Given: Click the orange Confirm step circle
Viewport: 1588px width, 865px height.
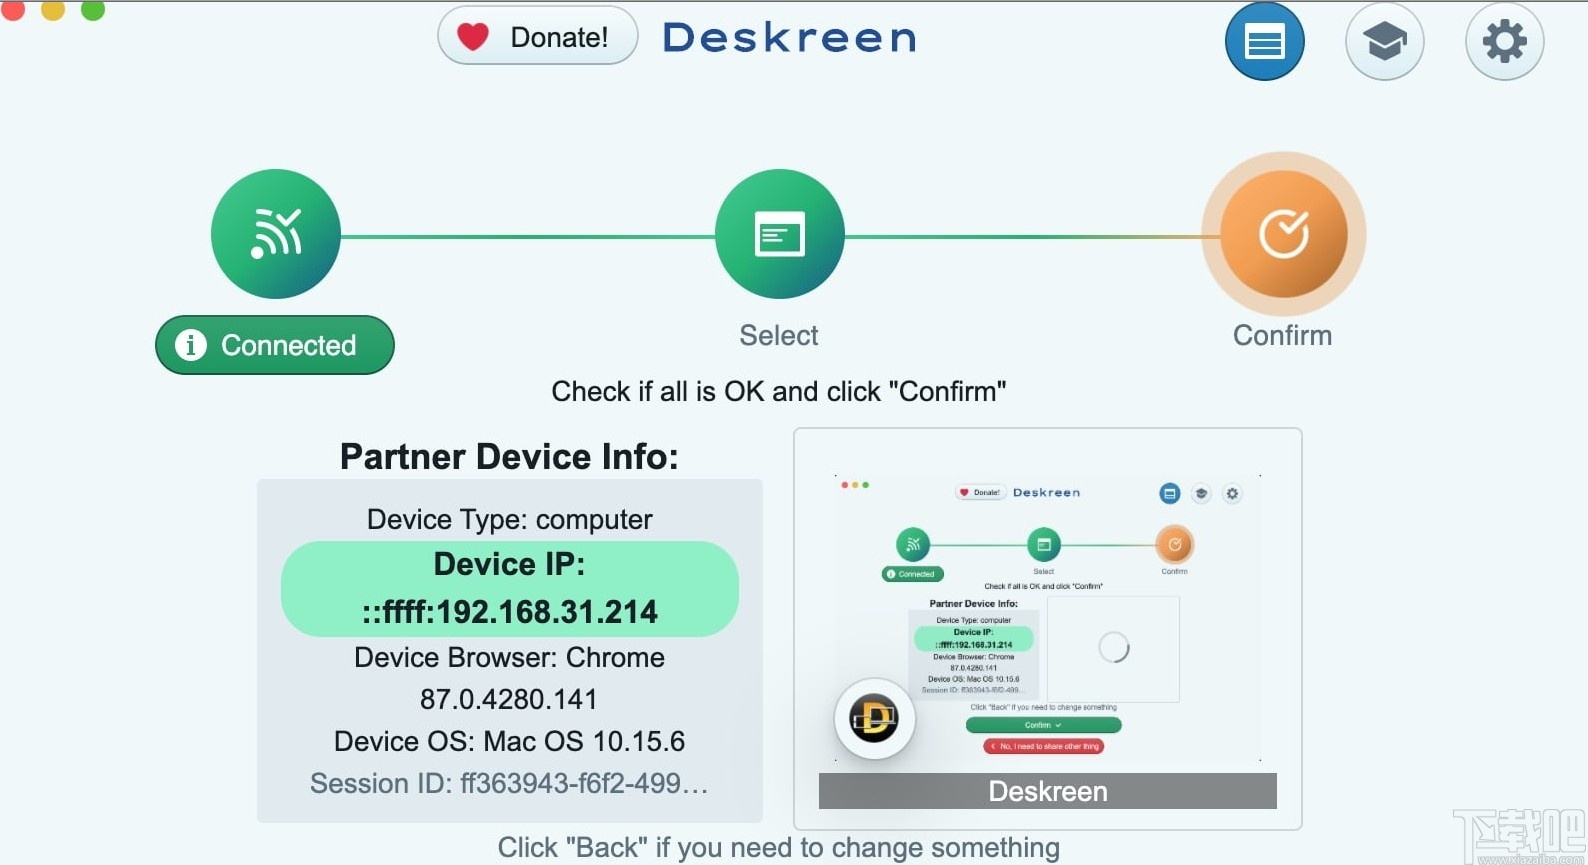Looking at the screenshot, I should (1284, 234).
